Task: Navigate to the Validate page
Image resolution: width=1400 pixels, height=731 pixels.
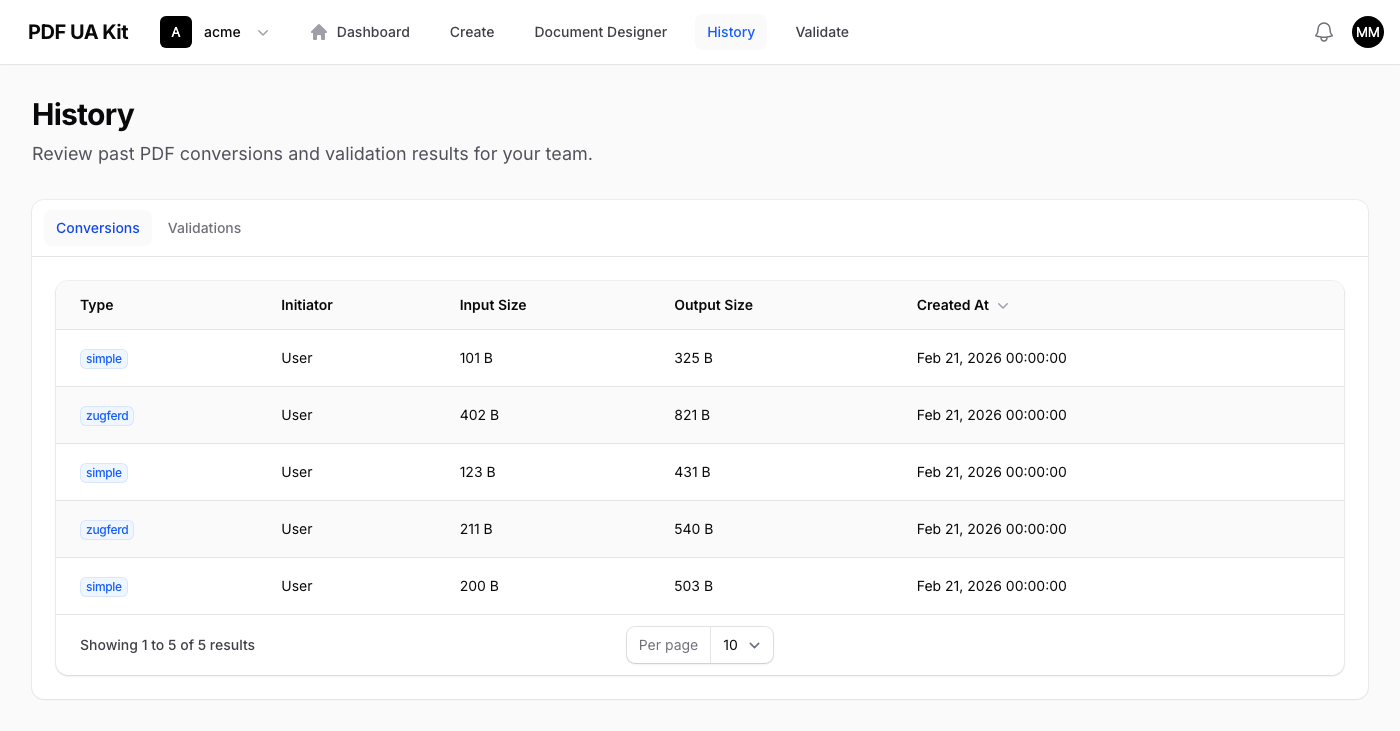Action: [x=821, y=31]
